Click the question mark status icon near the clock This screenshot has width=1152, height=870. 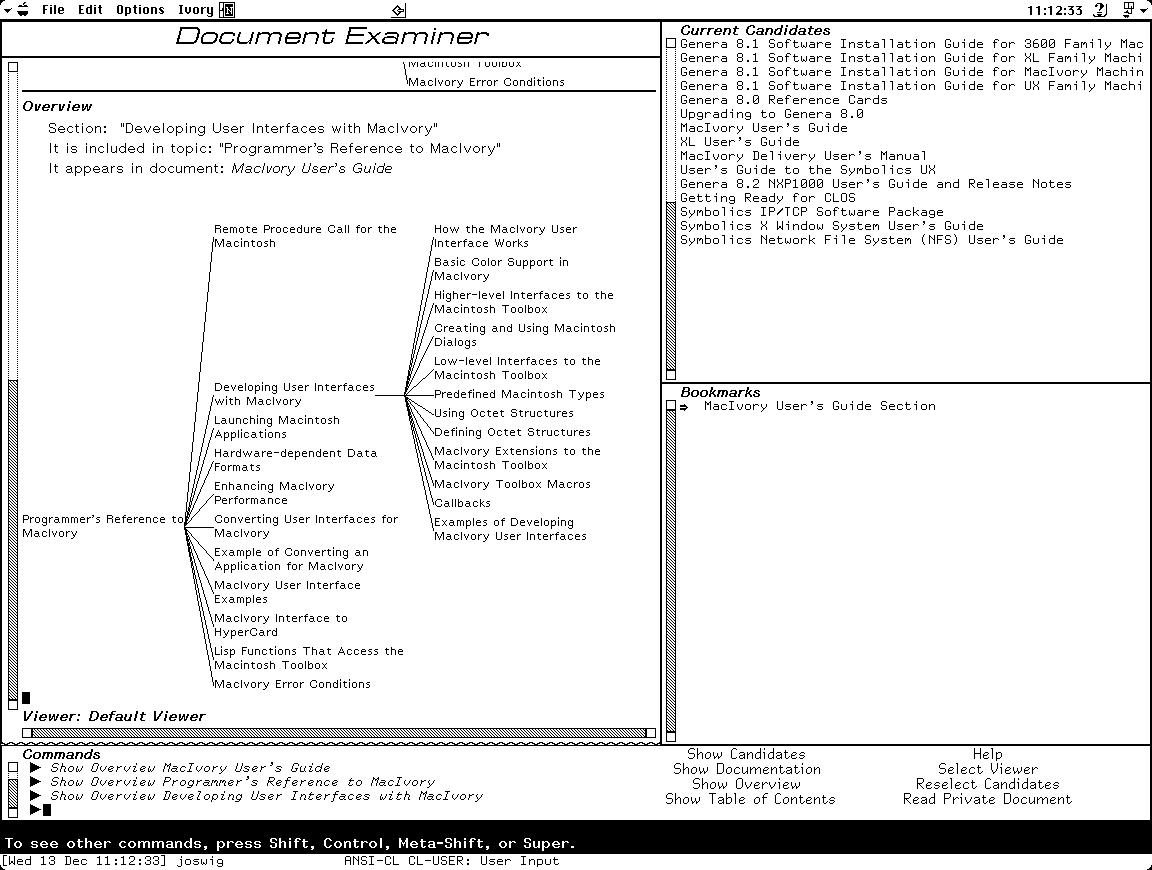point(1100,9)
